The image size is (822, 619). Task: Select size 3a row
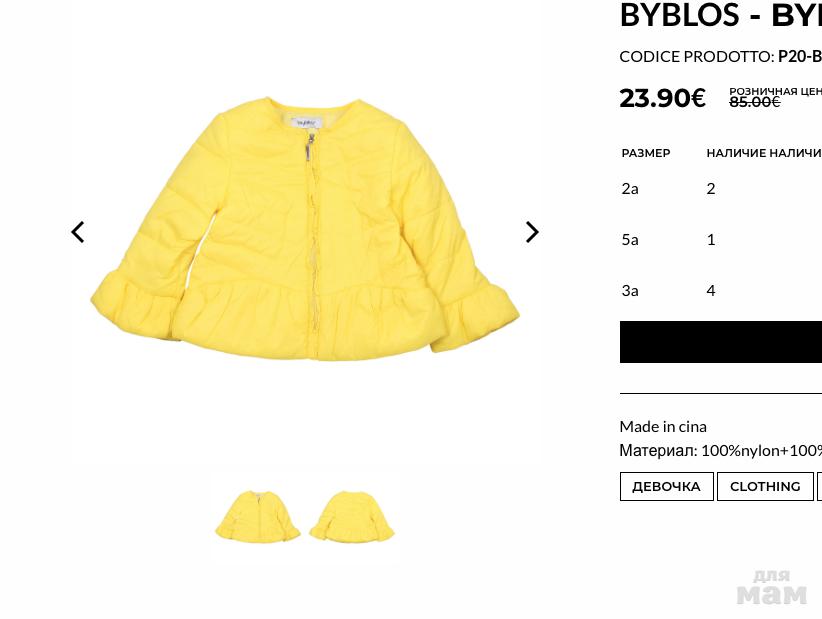[x=721, y=290]
